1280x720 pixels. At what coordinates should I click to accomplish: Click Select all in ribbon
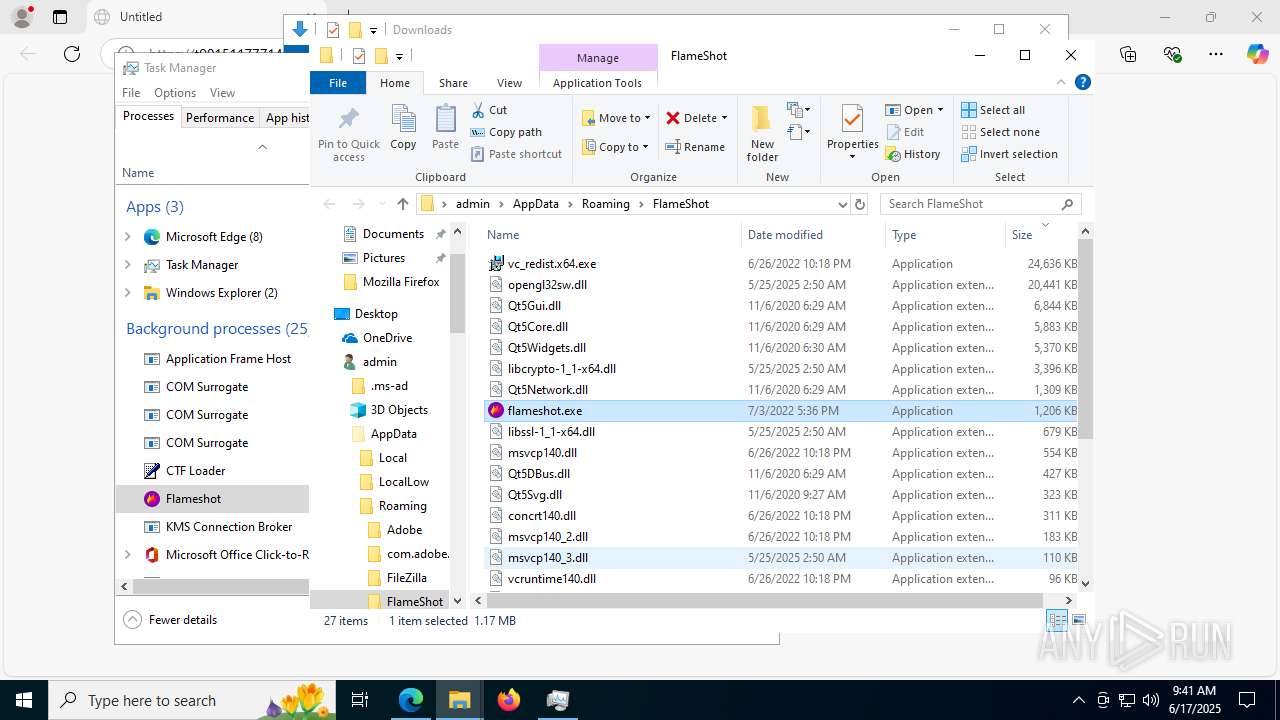click(993, 110)
